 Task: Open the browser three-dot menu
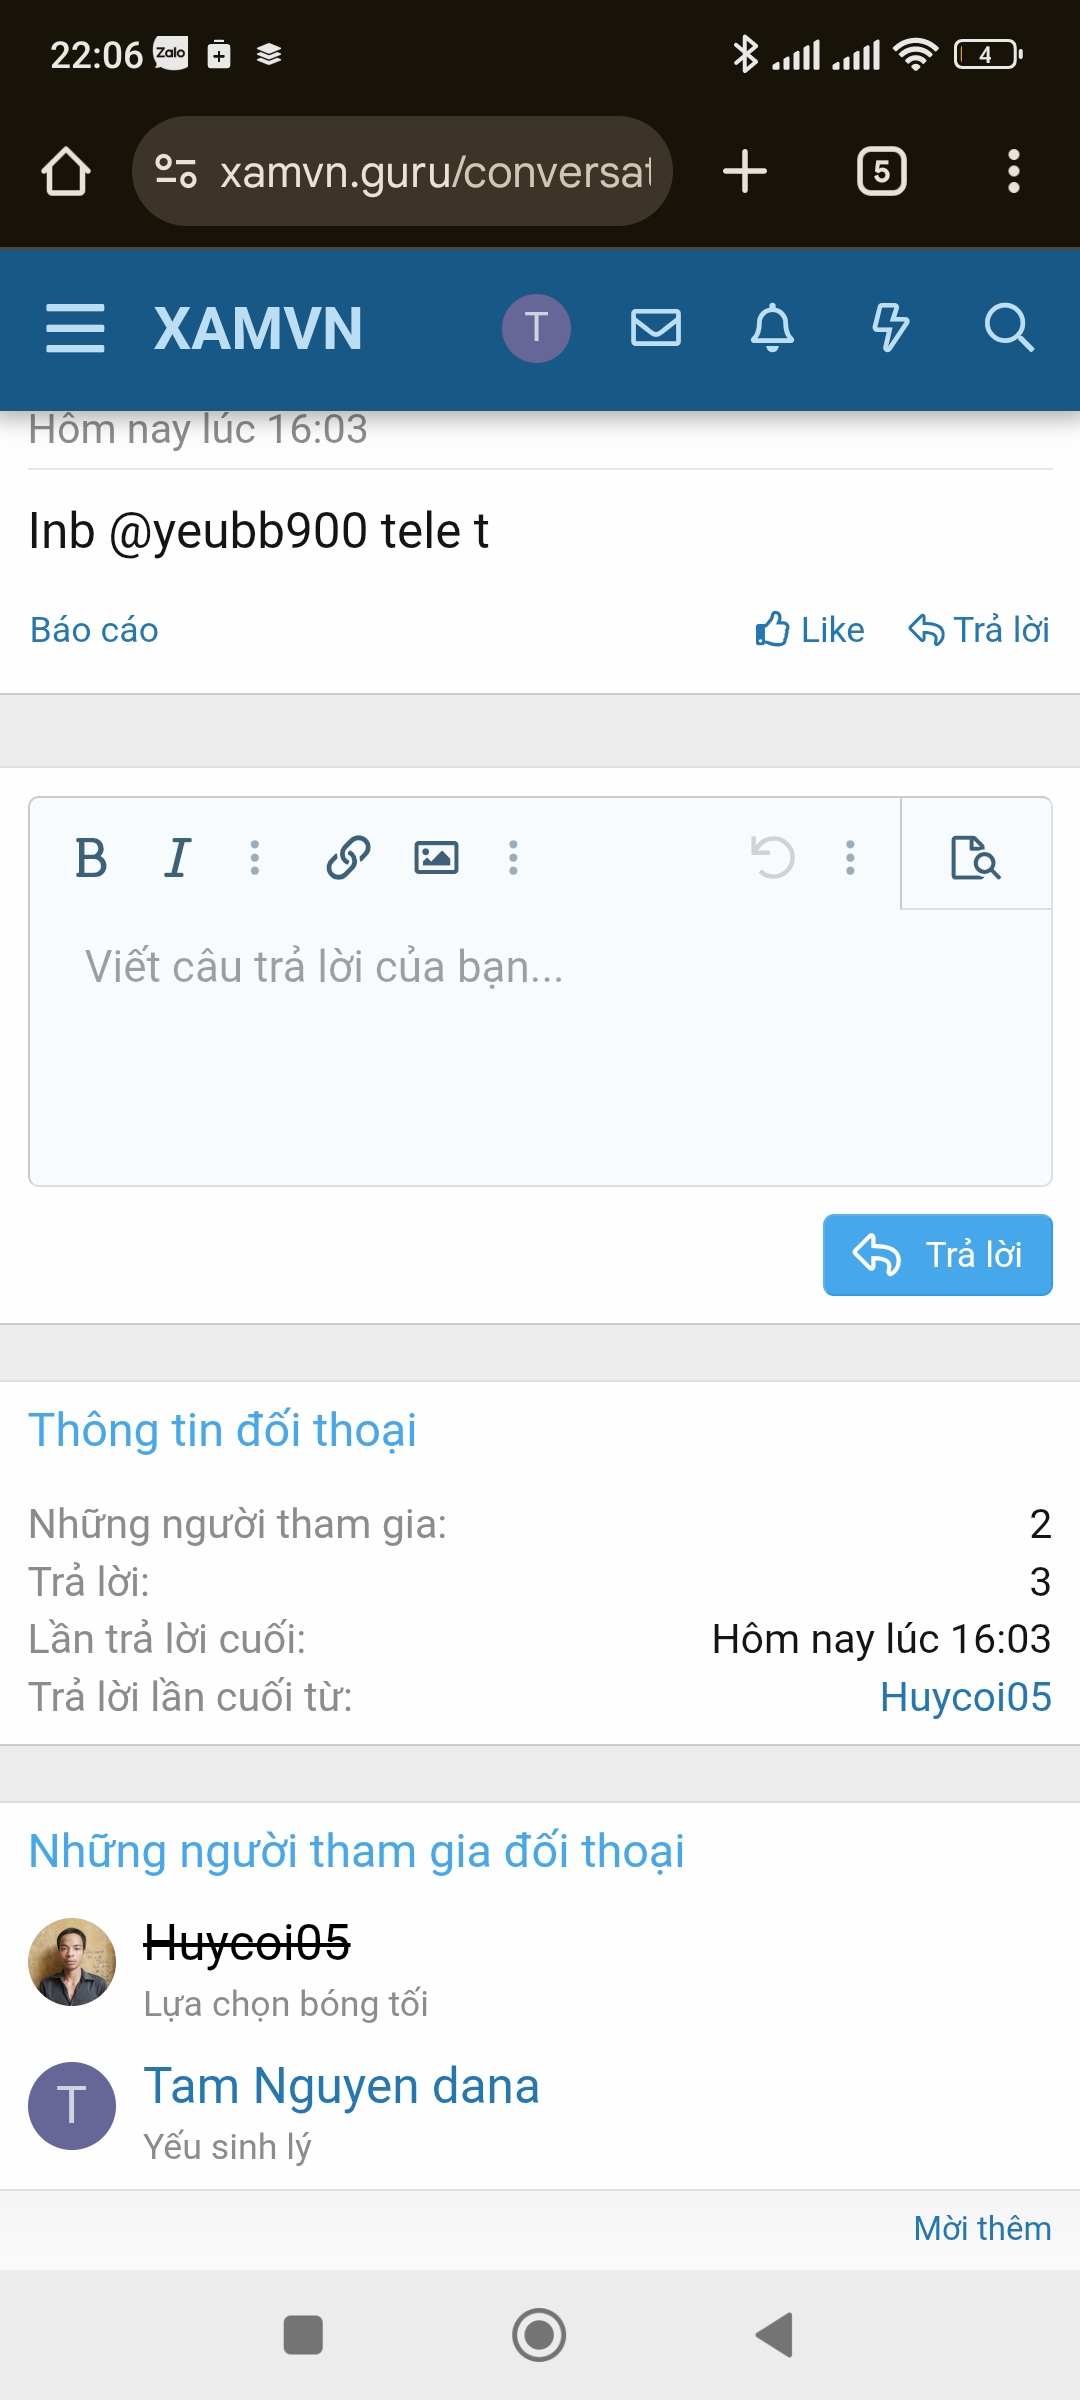pos(1013,172)
